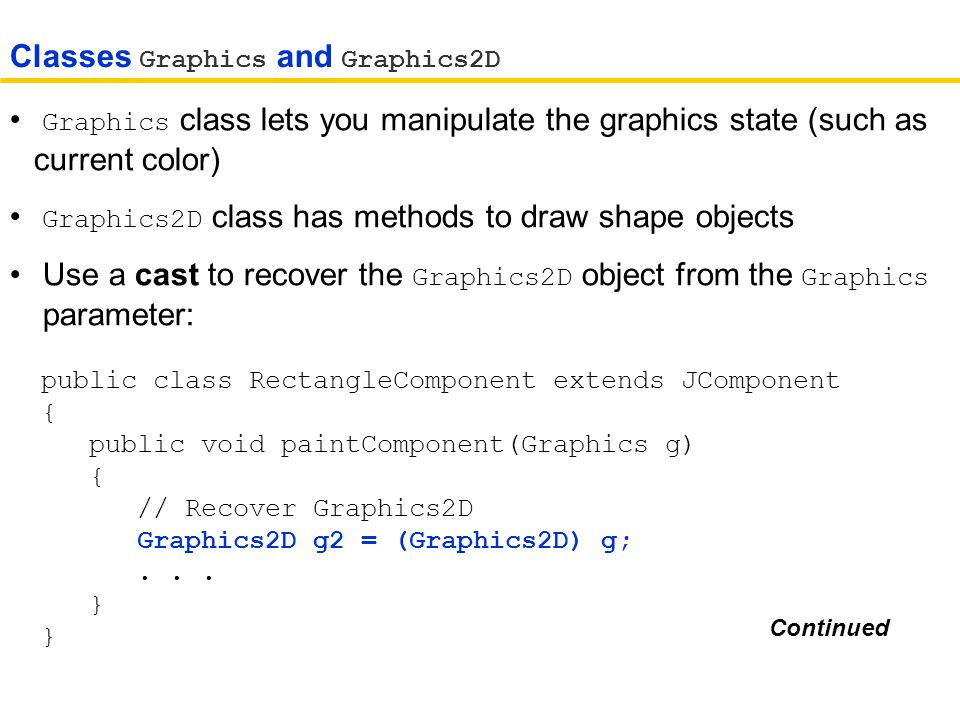Screen dimensions: 960x720
Task: Click the word 'JComponent' in the code
Action: click(760, 380)
